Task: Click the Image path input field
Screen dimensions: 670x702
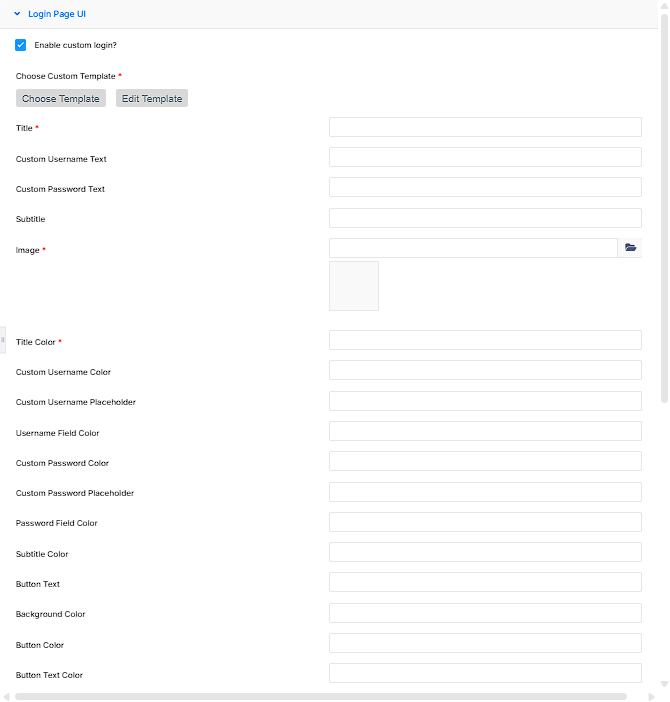Action: (x=474, y=248)
